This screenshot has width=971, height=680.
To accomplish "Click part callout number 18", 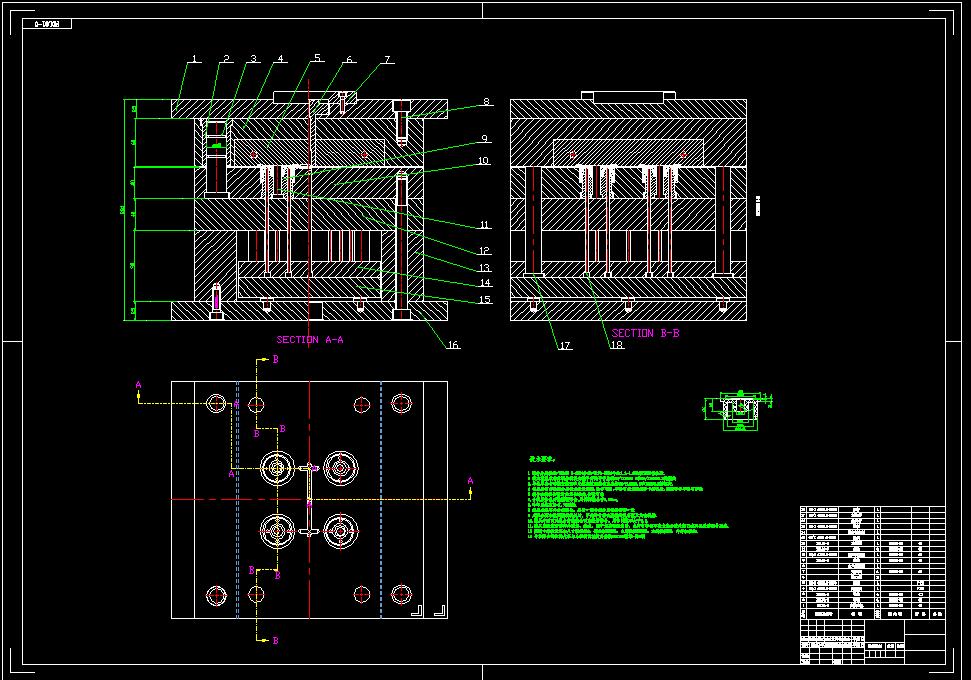I will [x=617, y=345].
